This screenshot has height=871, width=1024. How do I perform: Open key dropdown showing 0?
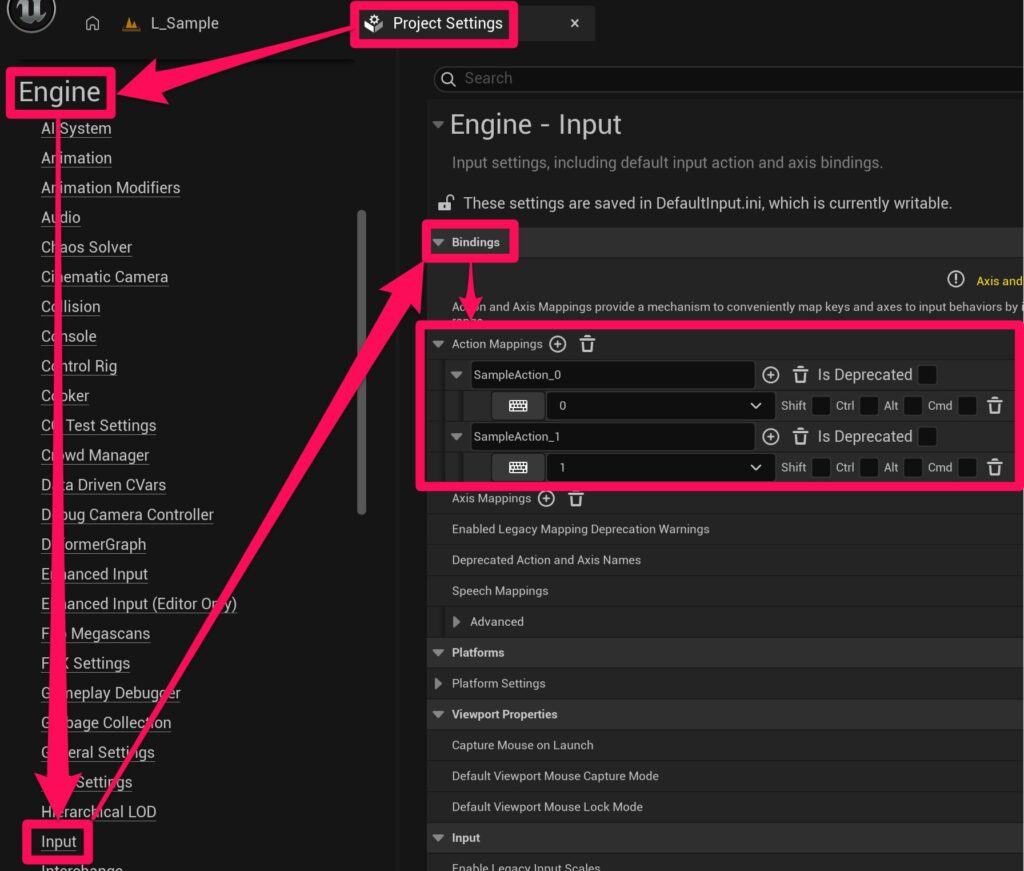662,406
